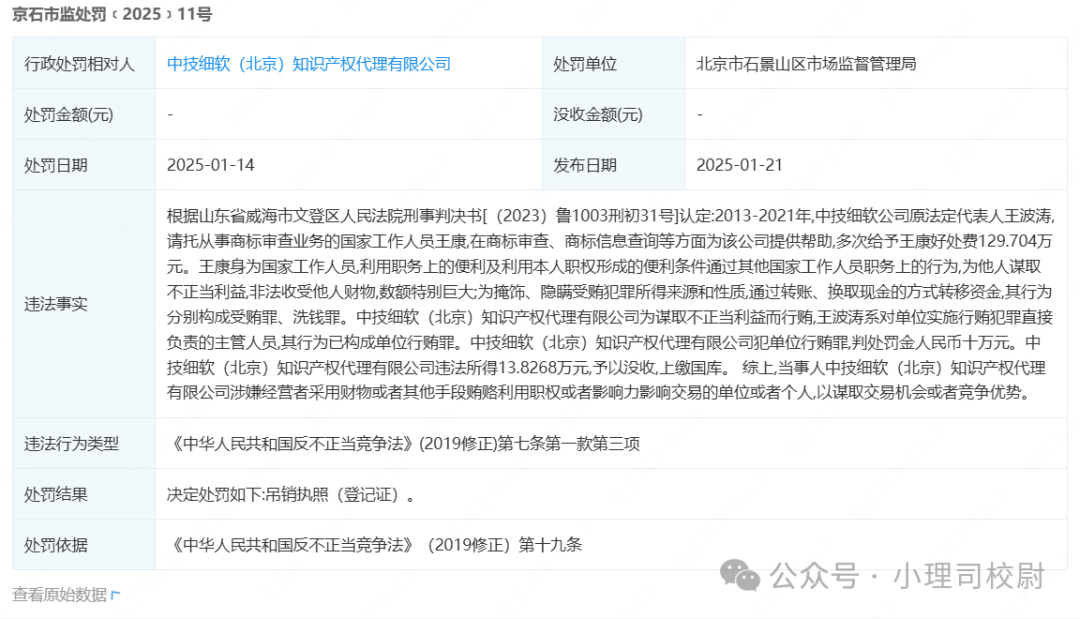The height and width of the screenshot is (619, 1080).
Task: Select 北京市石景山区市场监督管理局 text
Action: coord(806,64)
